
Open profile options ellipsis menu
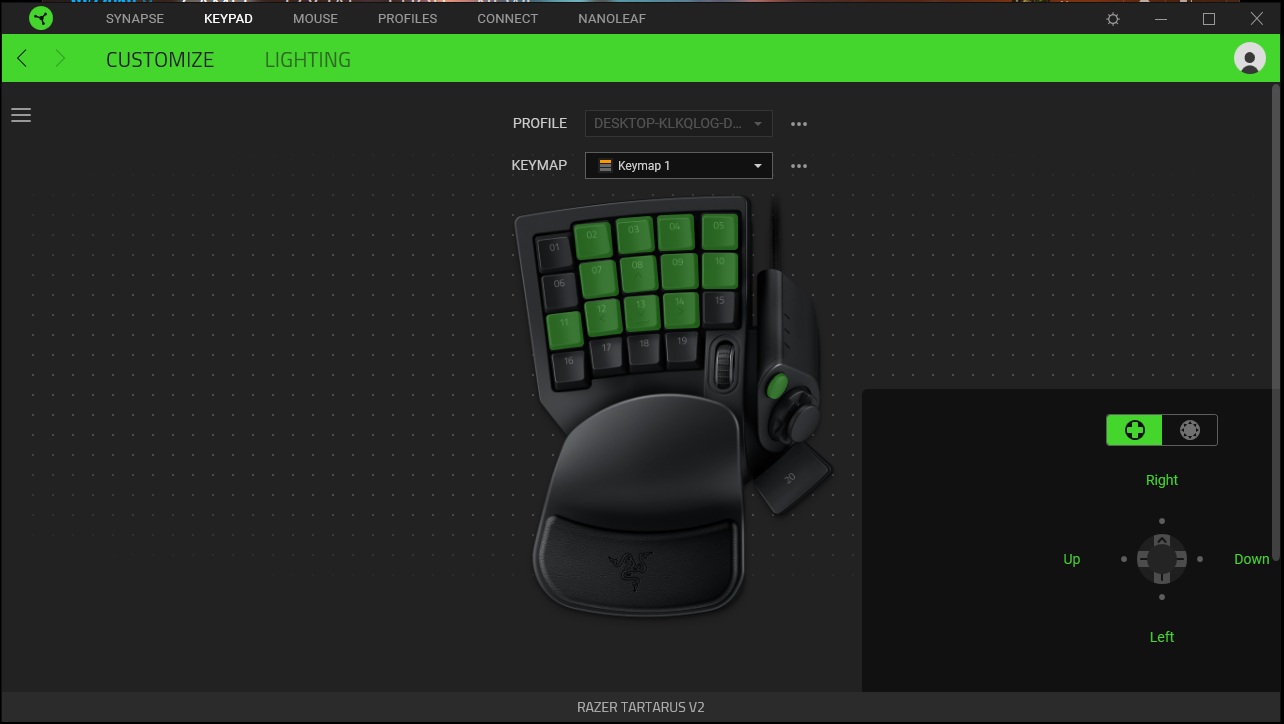click(x=799, y=124)
